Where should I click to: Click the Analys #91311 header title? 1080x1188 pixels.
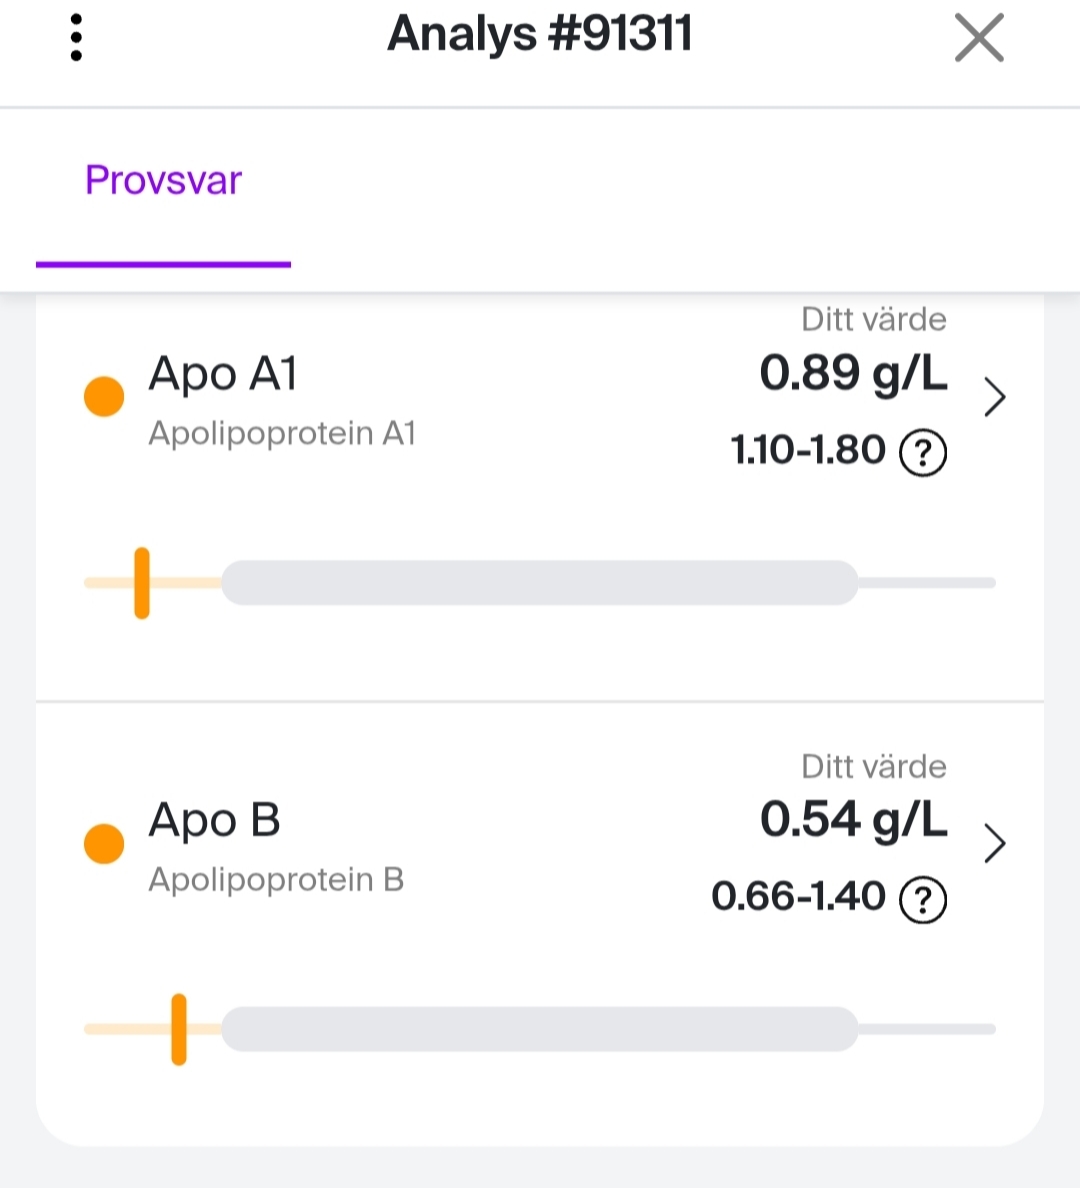pyautogui.click(x=539, y=34)
